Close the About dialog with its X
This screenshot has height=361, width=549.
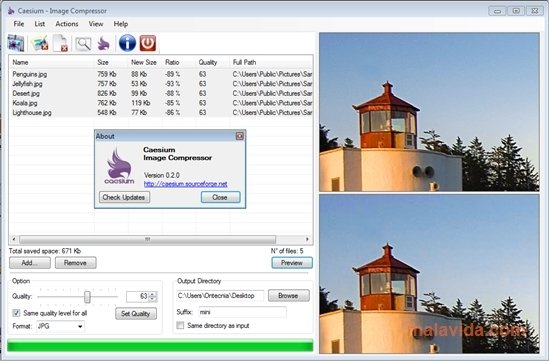[x=239, y=136]
